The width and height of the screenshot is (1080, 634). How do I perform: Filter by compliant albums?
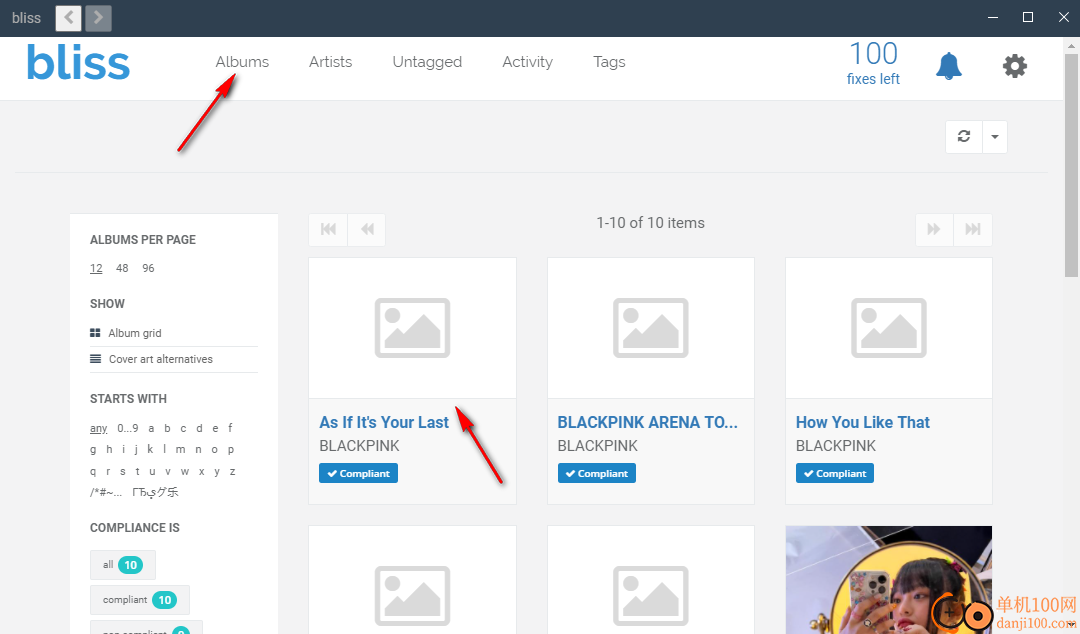coord(140,600)
